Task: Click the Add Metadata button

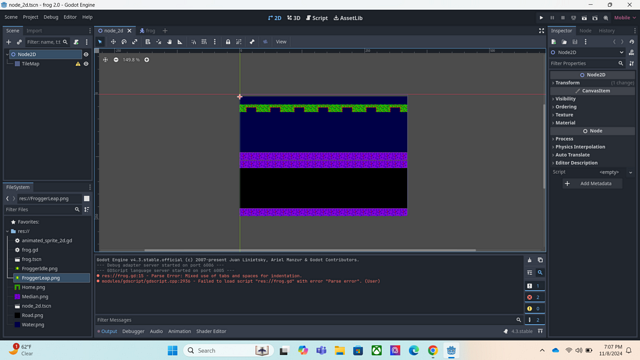Action: point(592,184)
